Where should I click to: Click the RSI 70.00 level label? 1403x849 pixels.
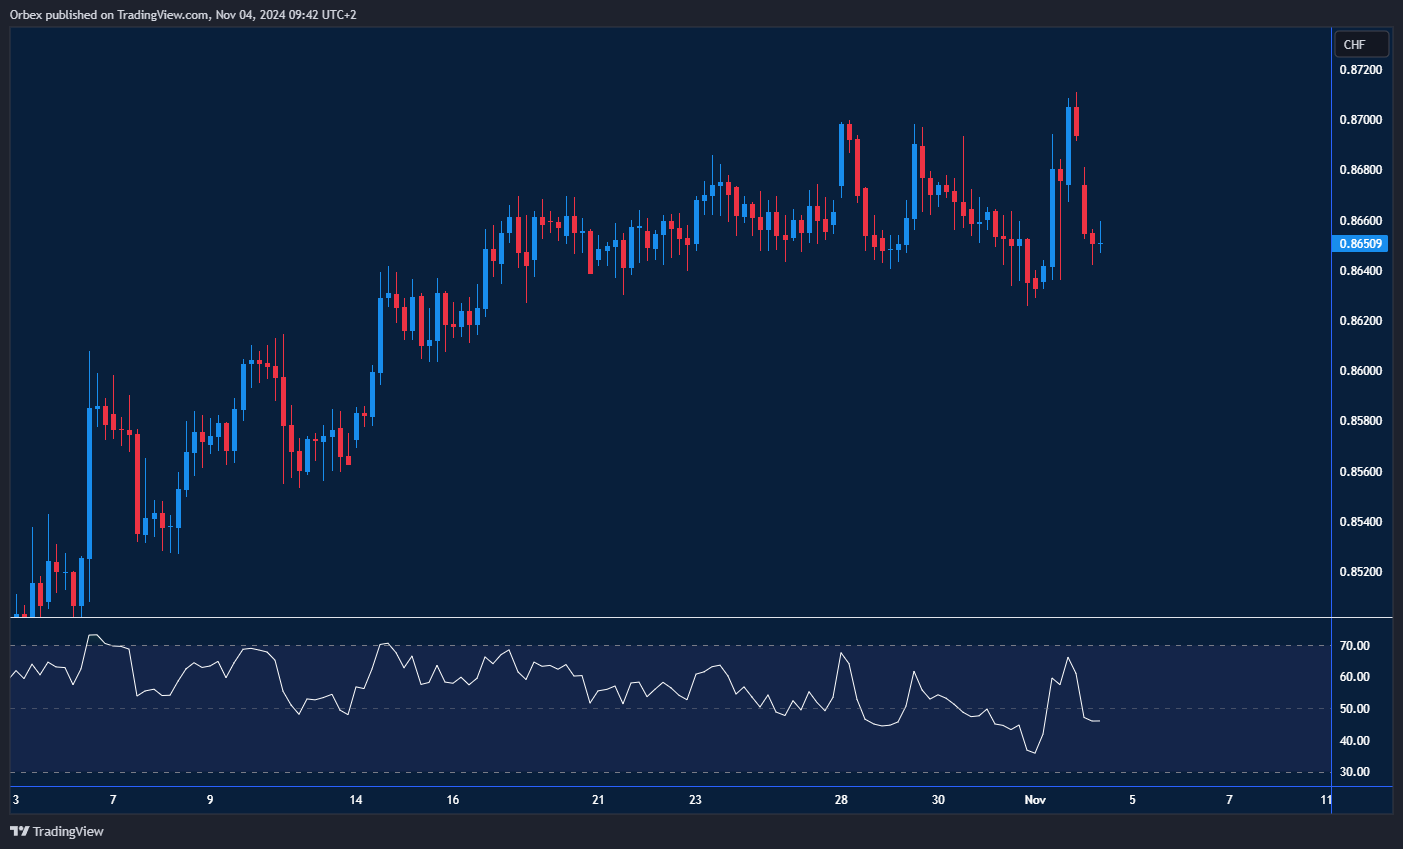1355,646
